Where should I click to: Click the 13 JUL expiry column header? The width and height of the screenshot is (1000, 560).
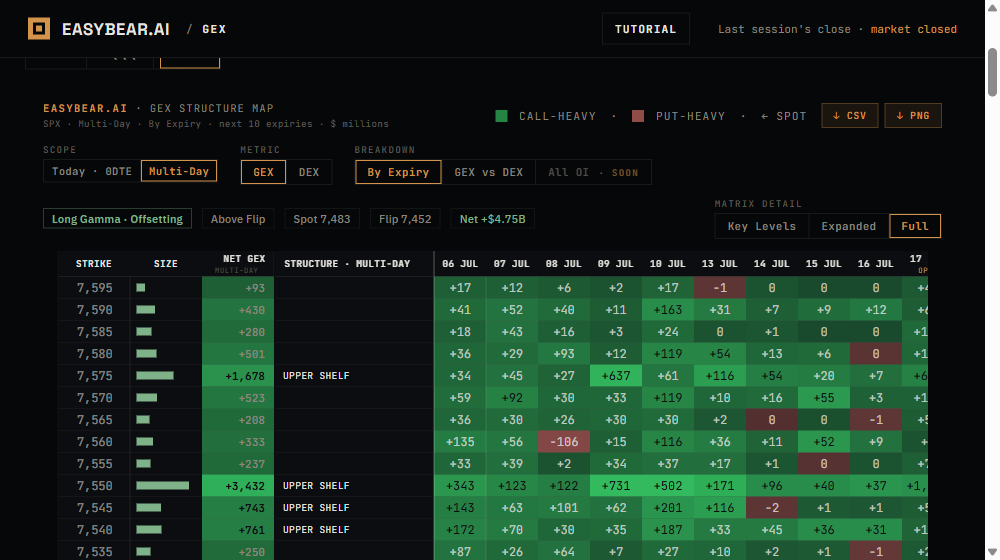(719, 263)
